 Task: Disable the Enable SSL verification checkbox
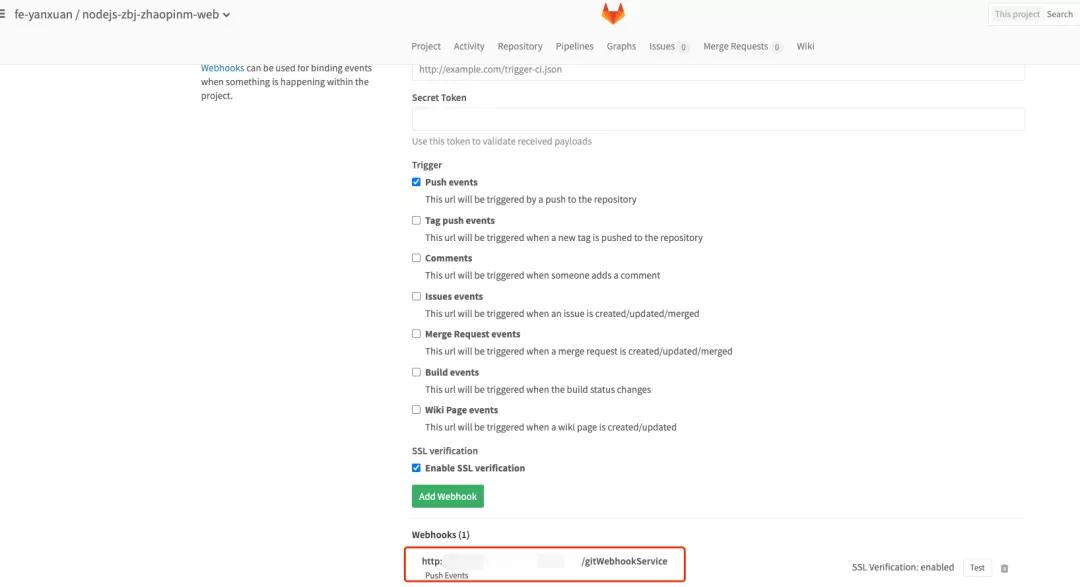pyautogui.click(x=416, y=468)
